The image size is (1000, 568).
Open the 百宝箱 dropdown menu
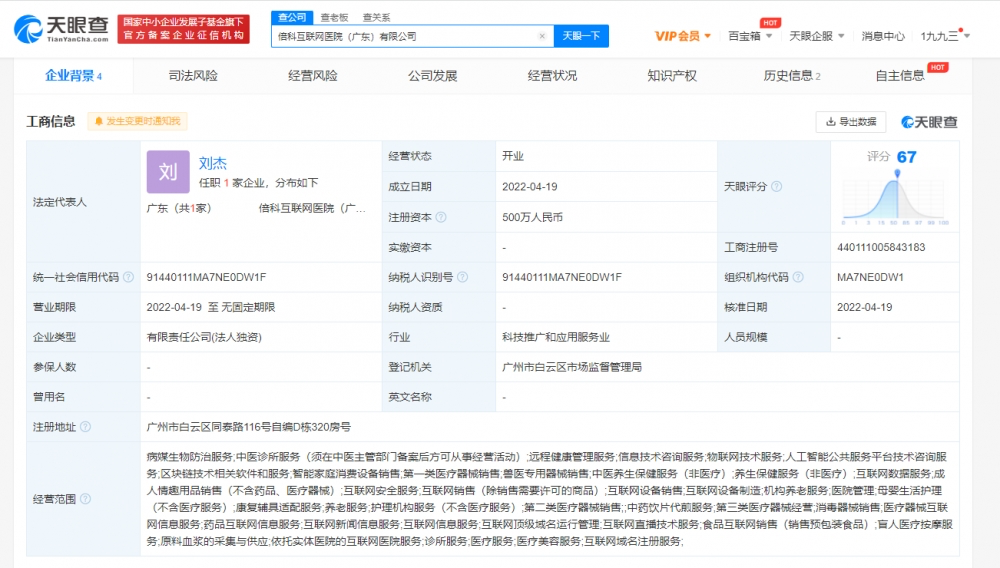(x=750, y=36)
